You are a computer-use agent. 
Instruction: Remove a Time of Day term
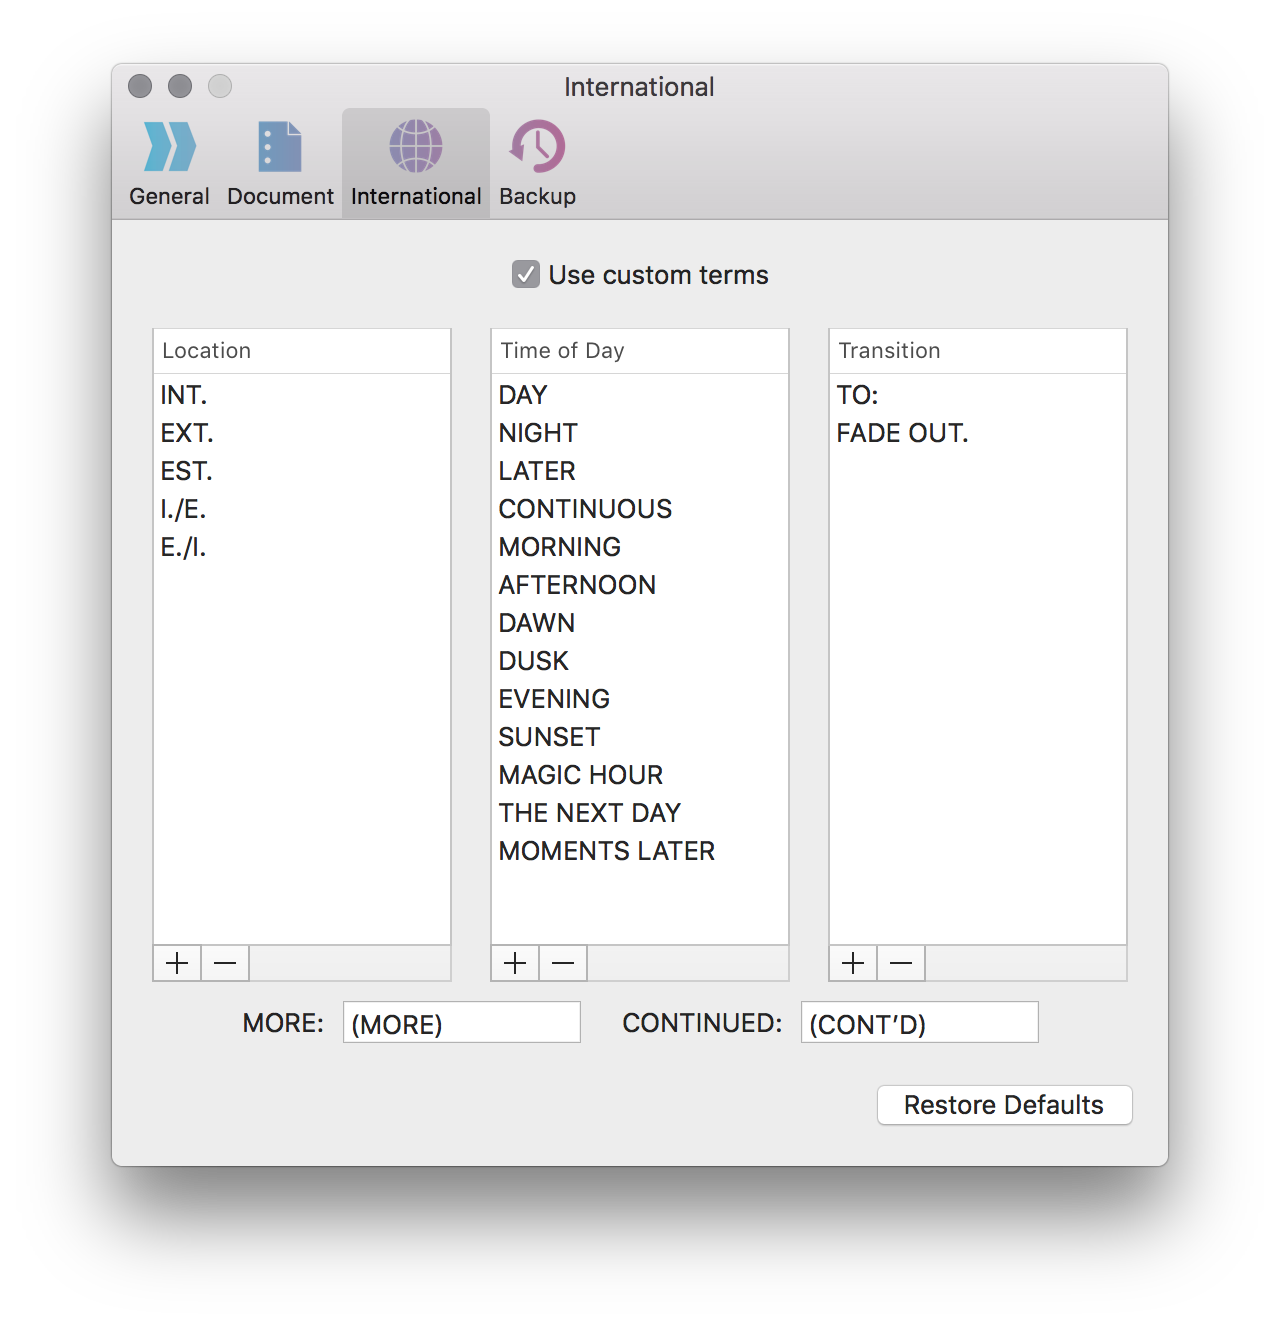562,963
